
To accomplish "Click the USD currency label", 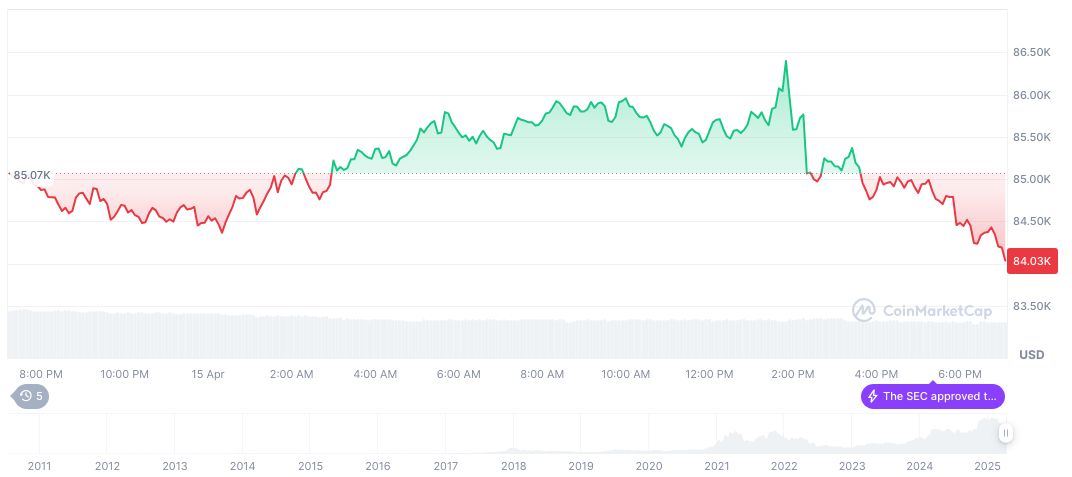I will point(1031,355).
